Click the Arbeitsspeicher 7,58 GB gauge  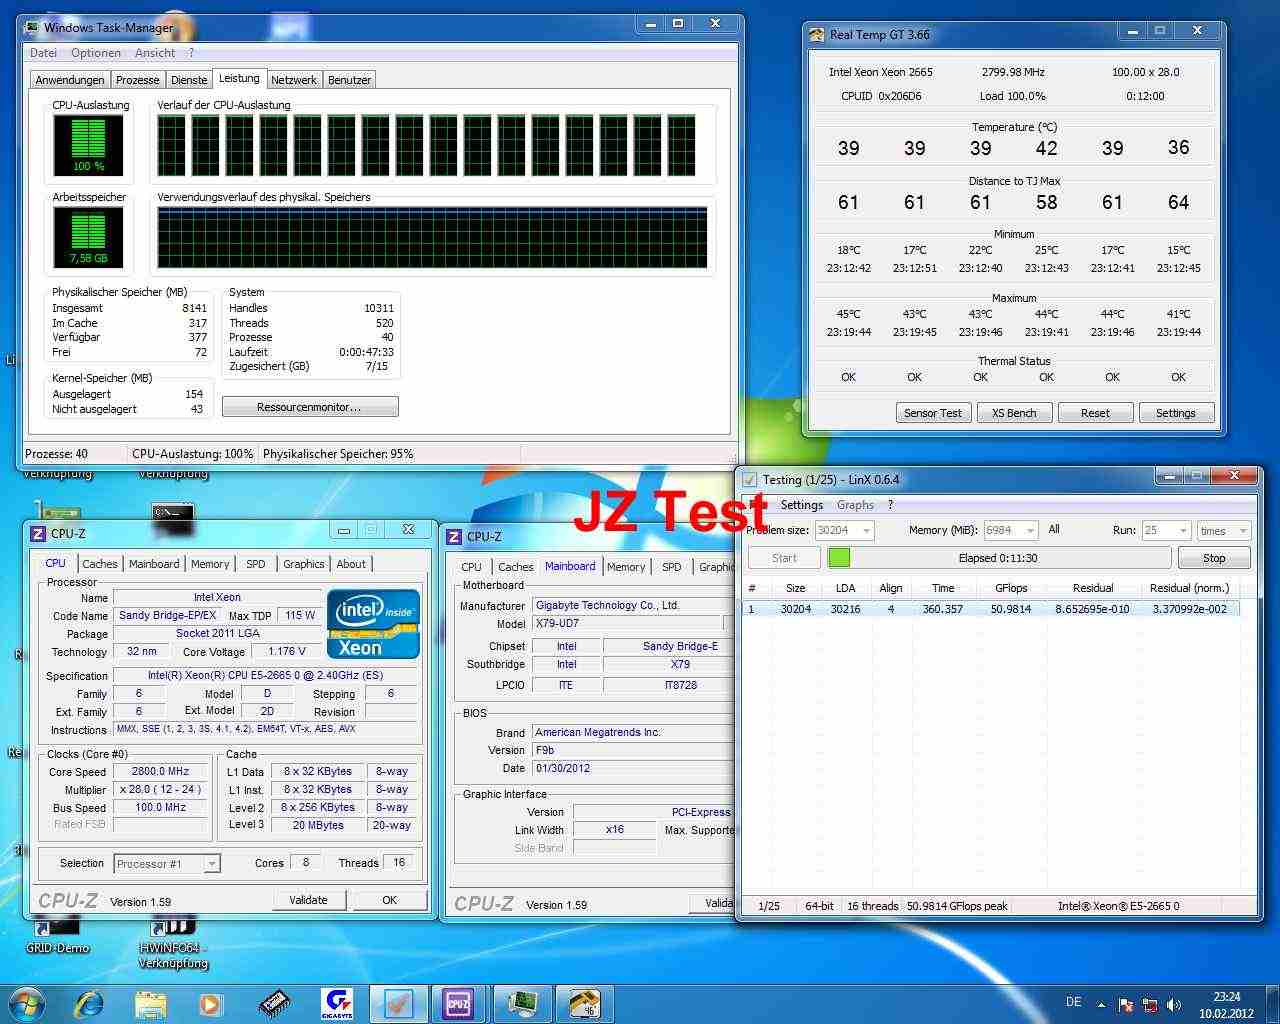coord(88,237)
